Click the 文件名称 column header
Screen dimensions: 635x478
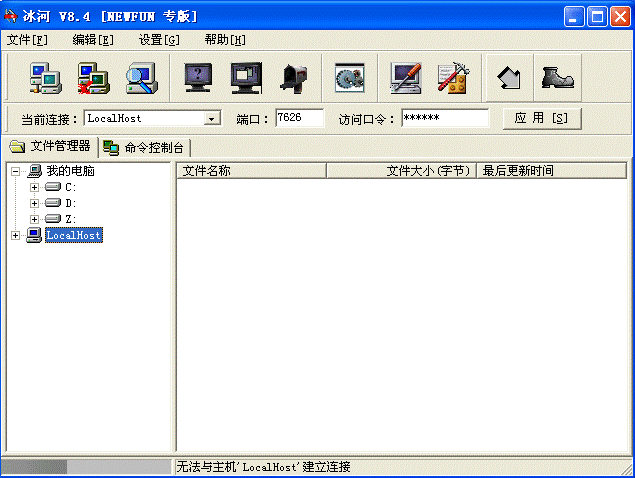pos(251,171)
